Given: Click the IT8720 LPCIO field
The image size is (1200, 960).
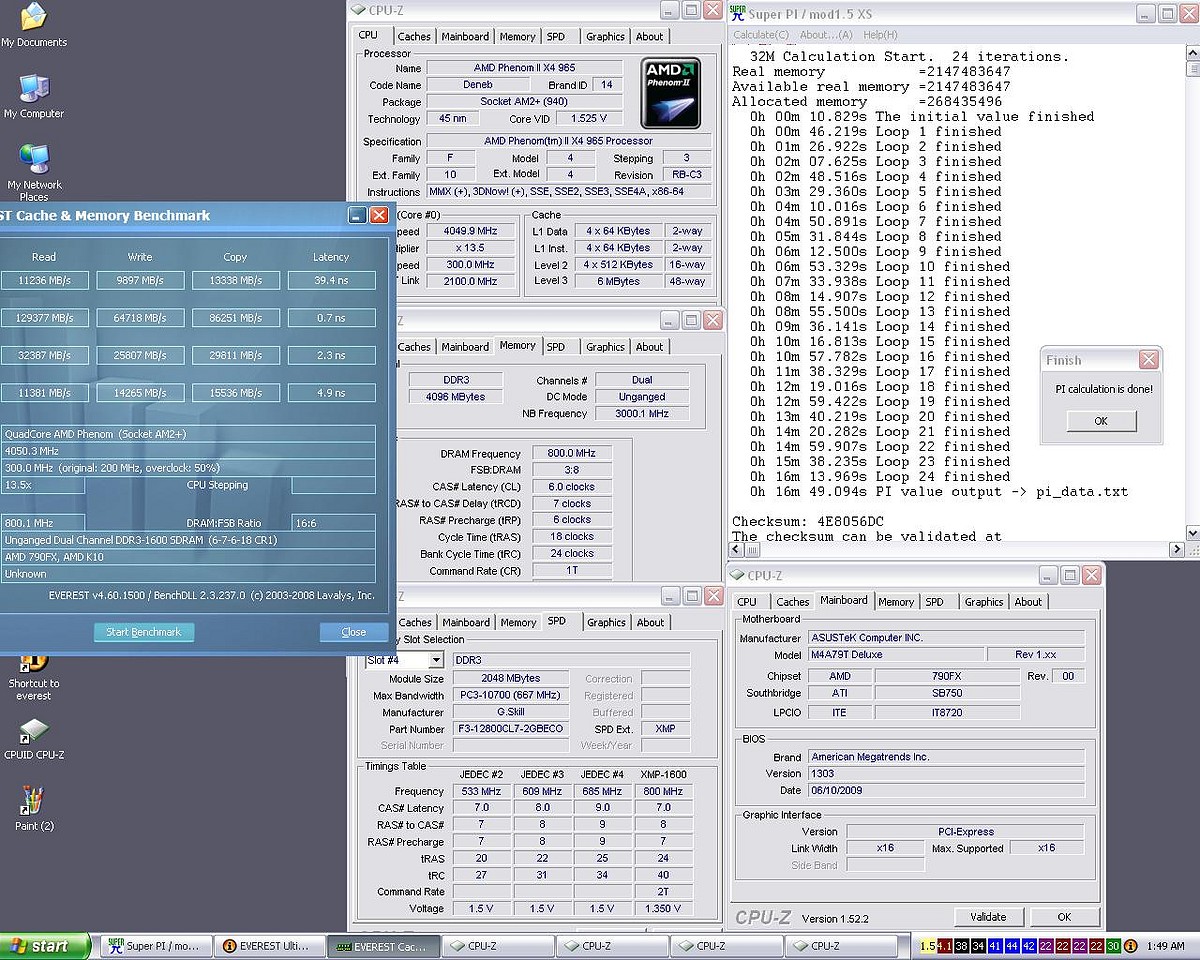Looking at the screenshot, I should [947, 712].
